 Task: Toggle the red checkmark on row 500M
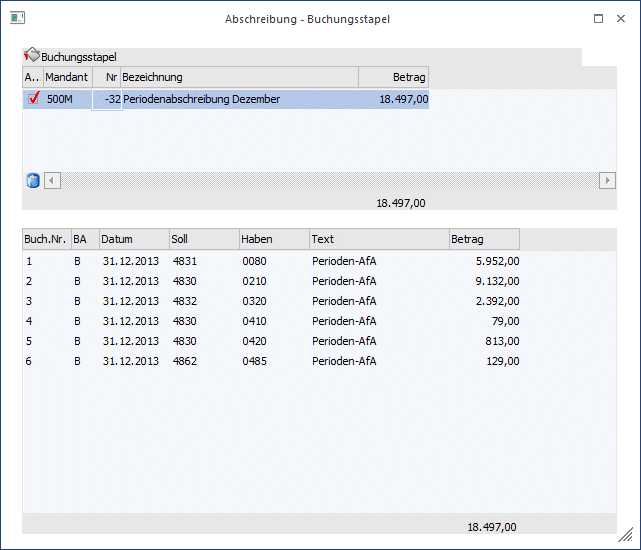point(33,99)
